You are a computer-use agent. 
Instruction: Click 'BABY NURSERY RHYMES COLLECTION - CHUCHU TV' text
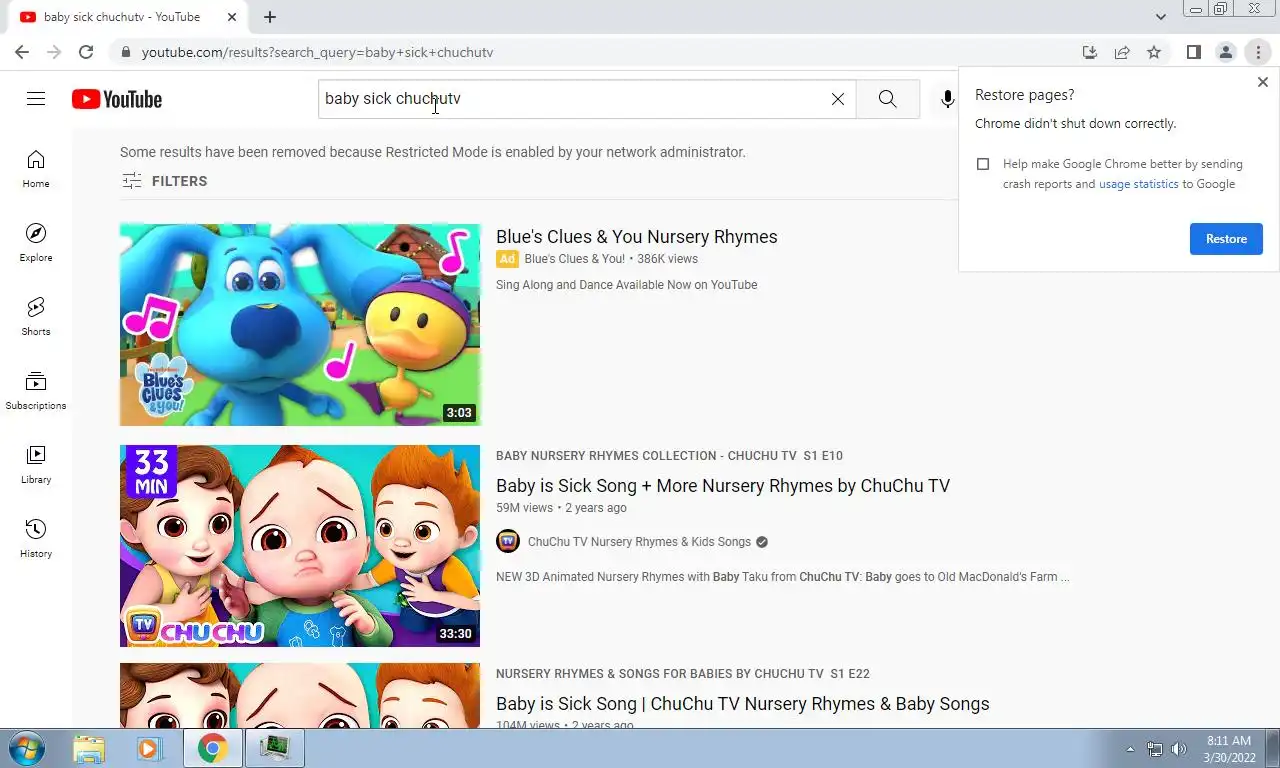coord(646,456)
